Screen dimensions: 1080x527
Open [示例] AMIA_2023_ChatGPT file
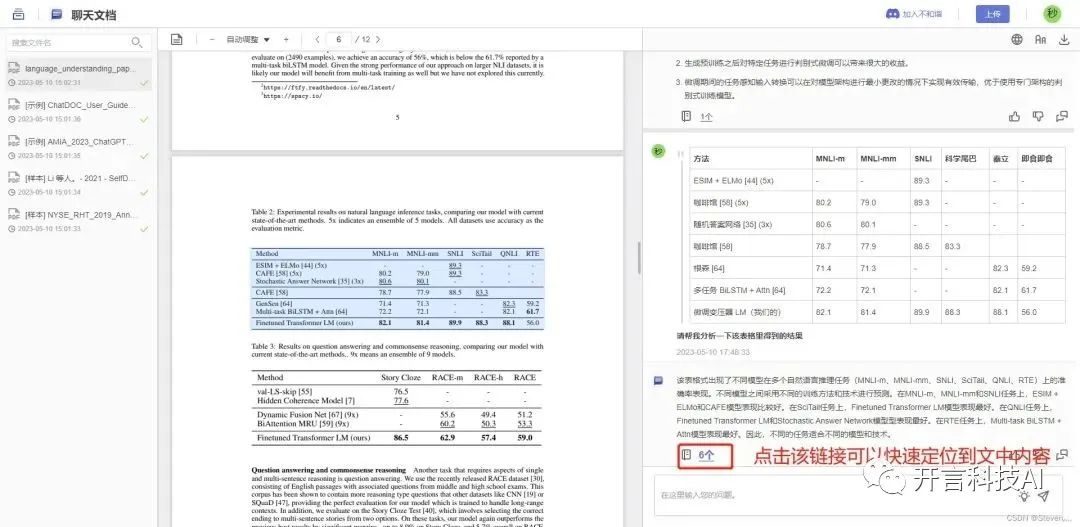(79, 147)
